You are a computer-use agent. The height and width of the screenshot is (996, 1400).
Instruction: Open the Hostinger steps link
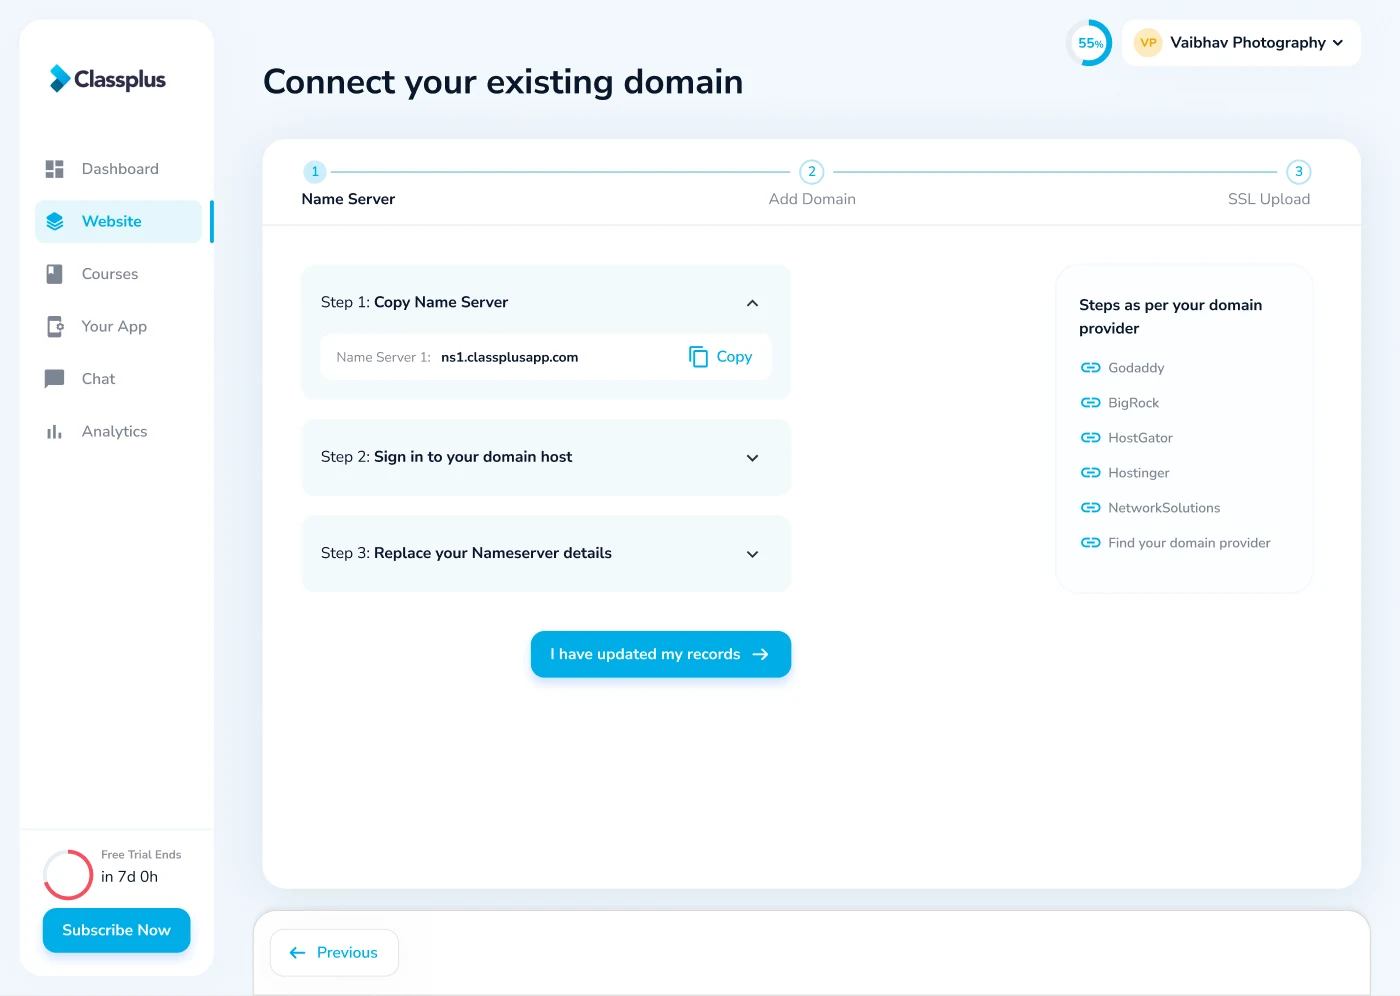coord(1138,473)
